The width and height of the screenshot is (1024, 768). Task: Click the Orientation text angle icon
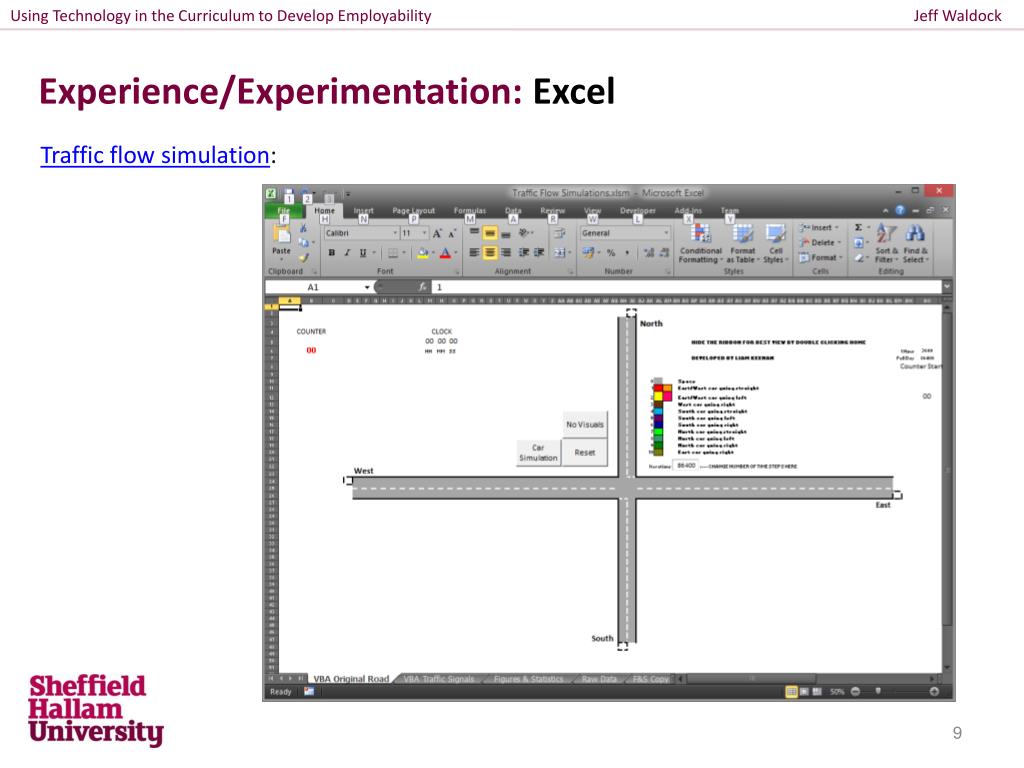tap(524, 233)
